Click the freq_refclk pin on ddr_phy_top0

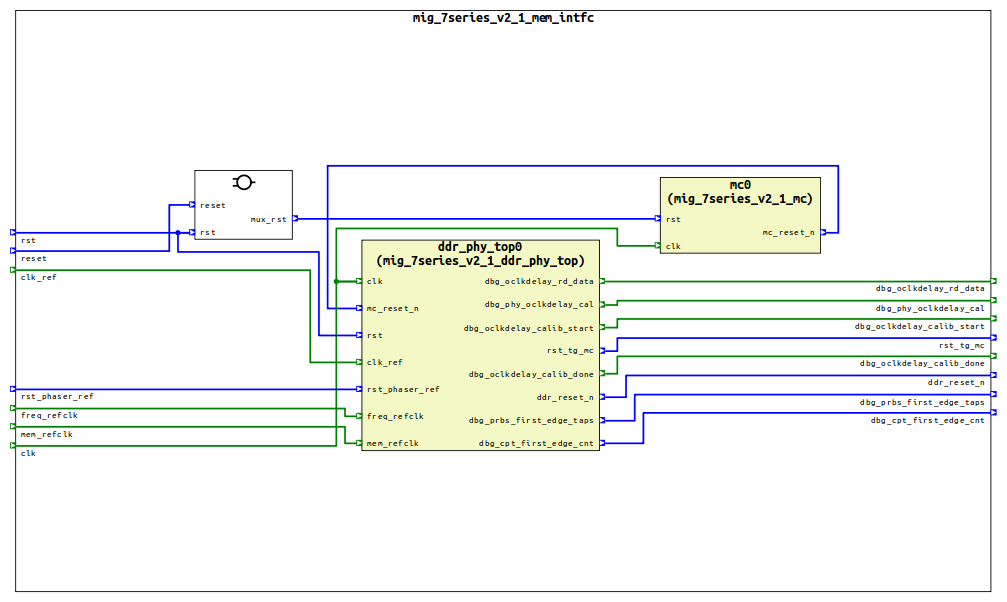click(361, 416)
